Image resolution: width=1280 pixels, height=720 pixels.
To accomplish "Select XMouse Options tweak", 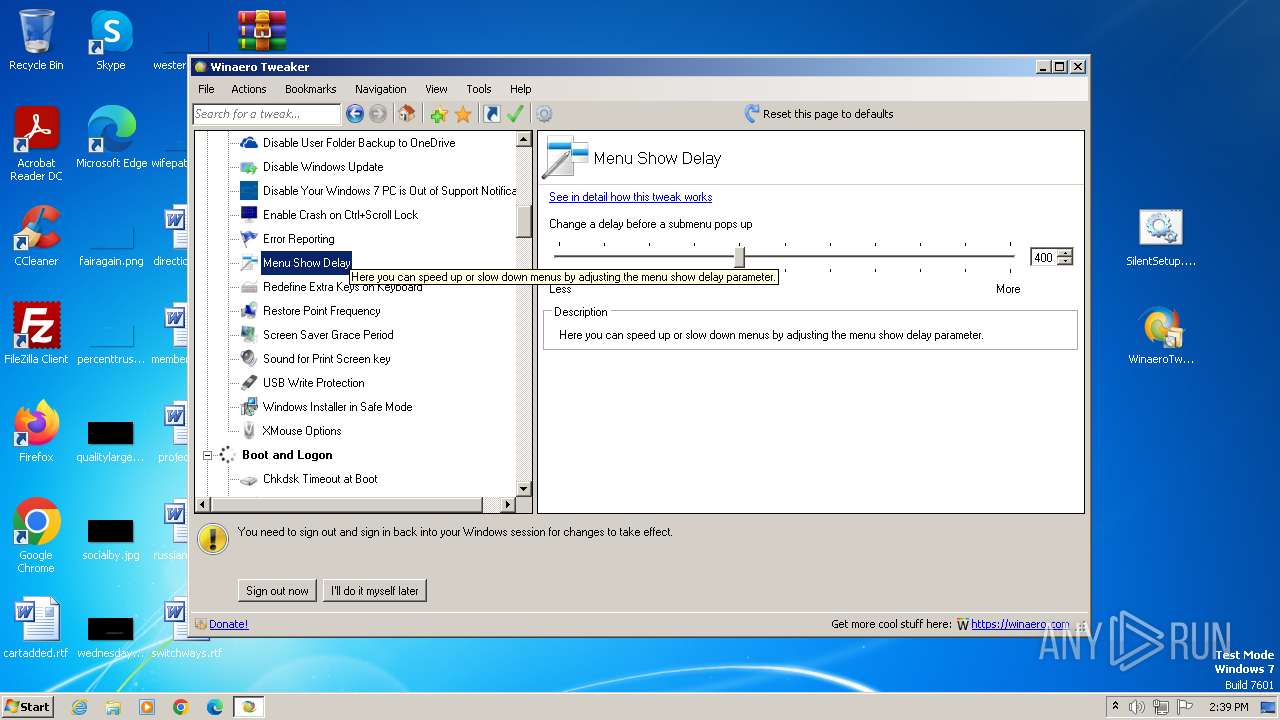I will [301, 431].
